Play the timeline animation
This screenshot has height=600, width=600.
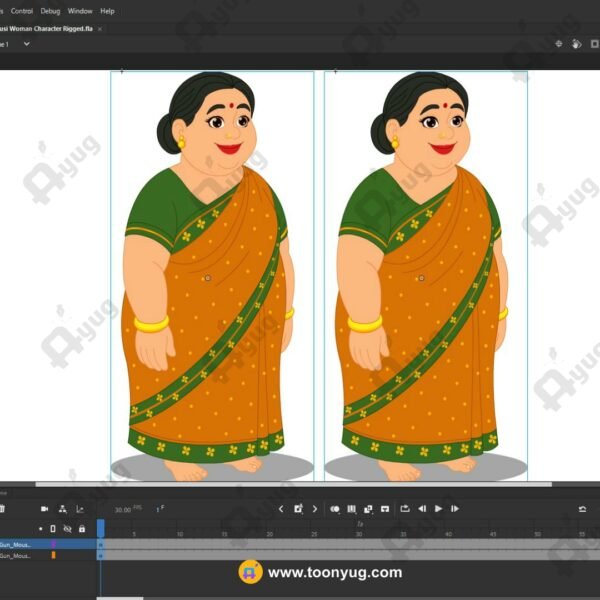(x=439, y=509)
